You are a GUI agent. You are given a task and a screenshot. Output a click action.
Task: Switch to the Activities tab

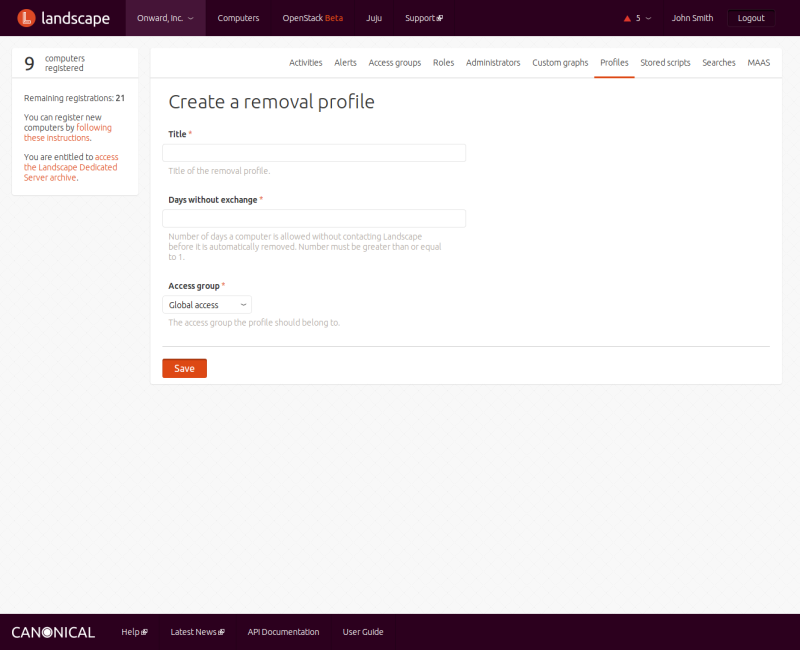(x=305, y=62)
